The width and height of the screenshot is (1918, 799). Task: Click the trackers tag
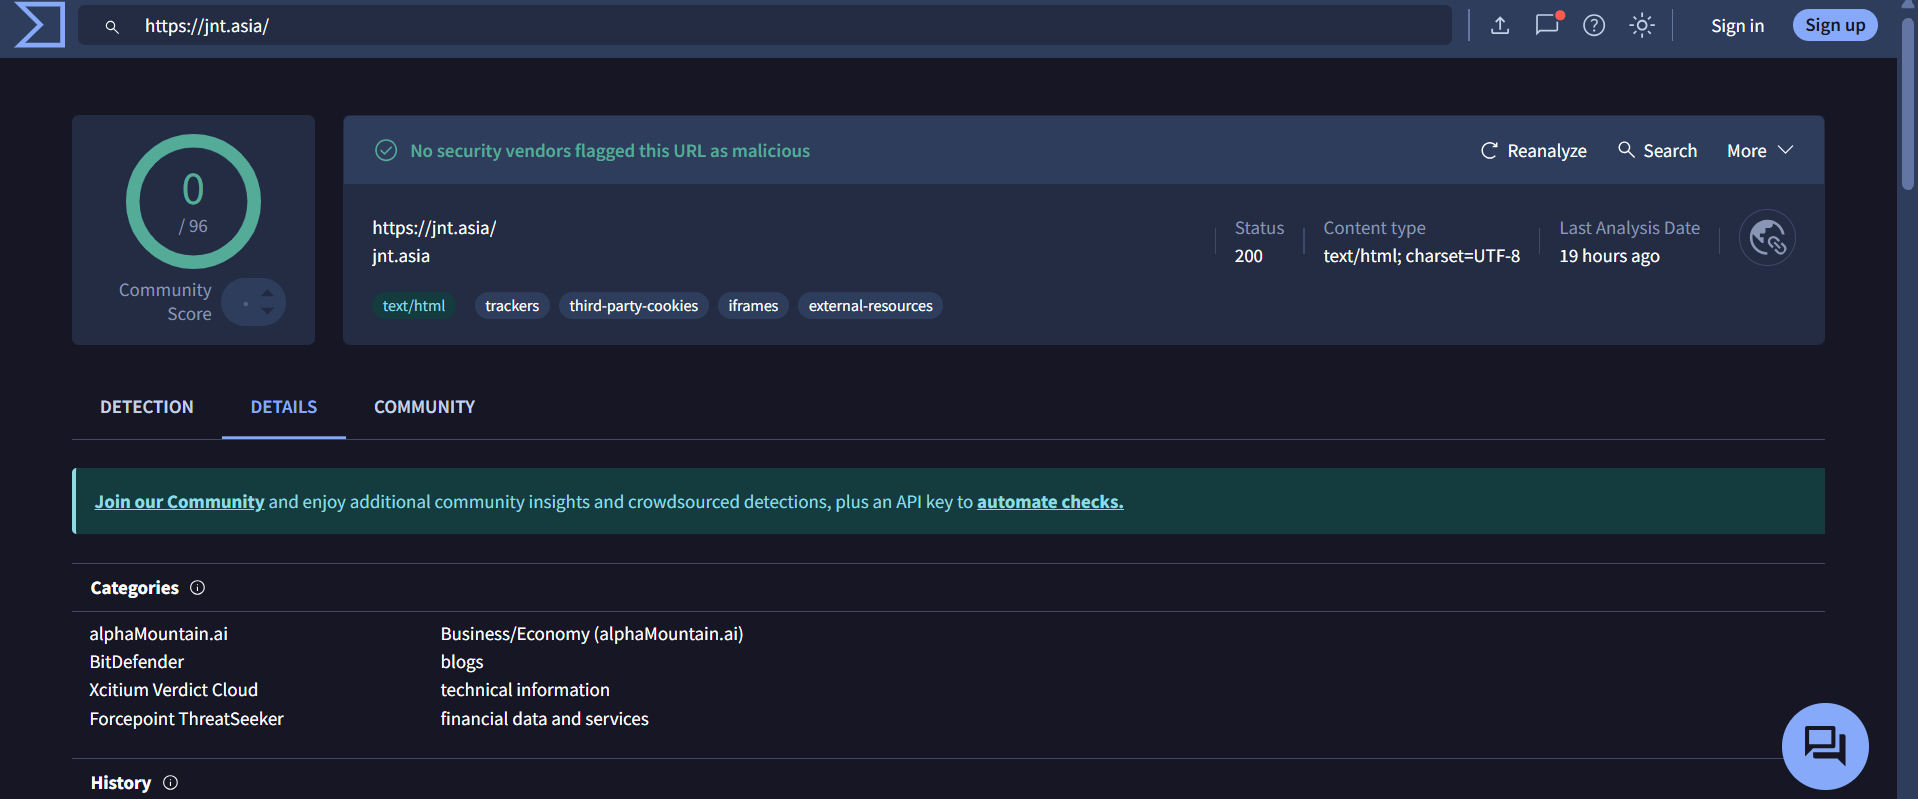512,306
